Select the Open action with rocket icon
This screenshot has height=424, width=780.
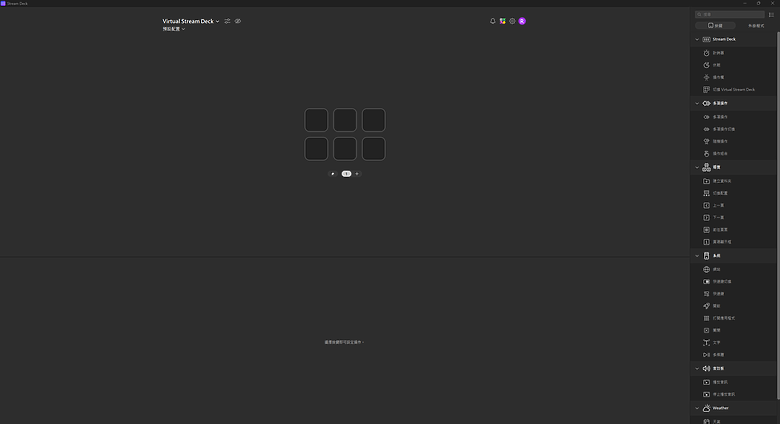[x=734, y=306]
